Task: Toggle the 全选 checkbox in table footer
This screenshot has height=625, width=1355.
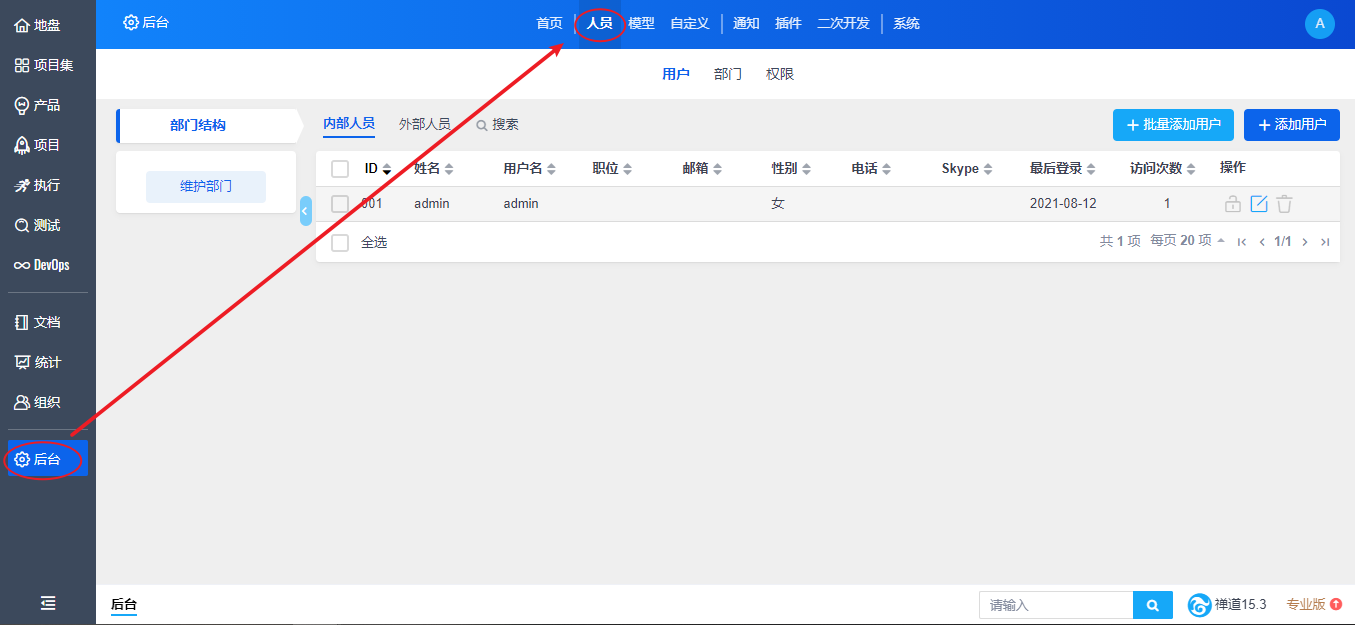Action: click(x=340, y=242)
